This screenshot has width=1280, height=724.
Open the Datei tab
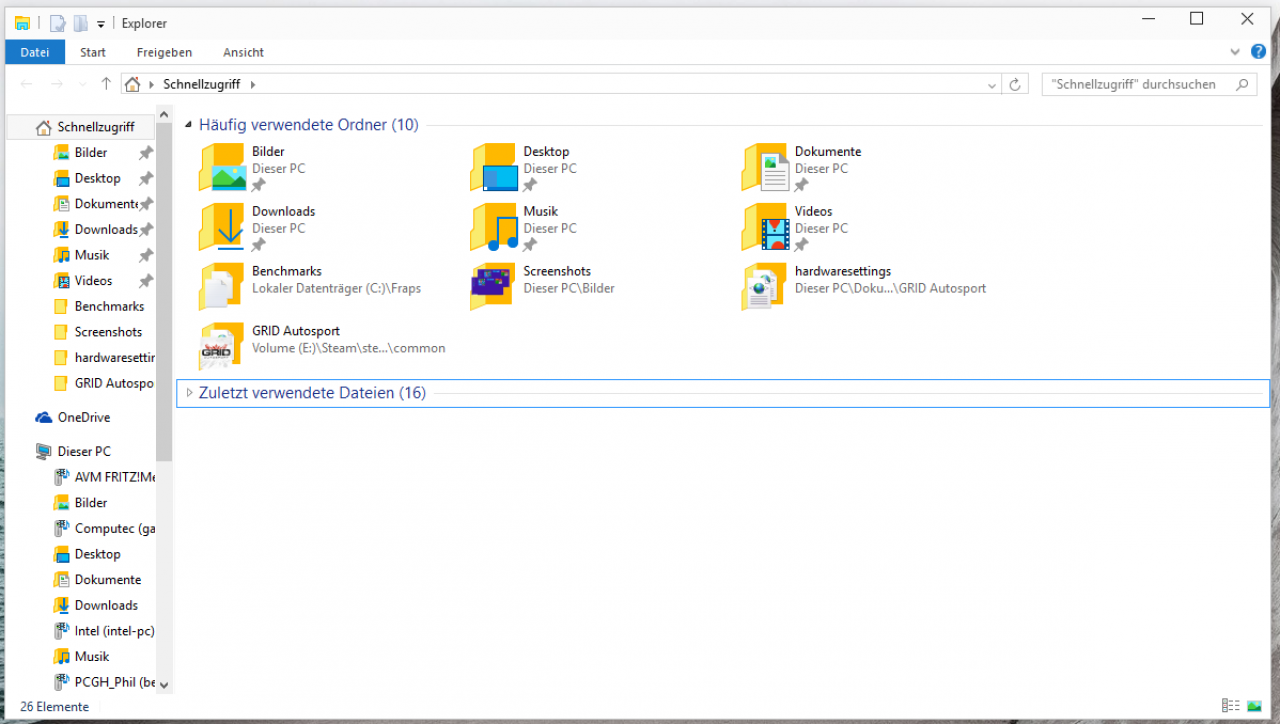[35, 52]
